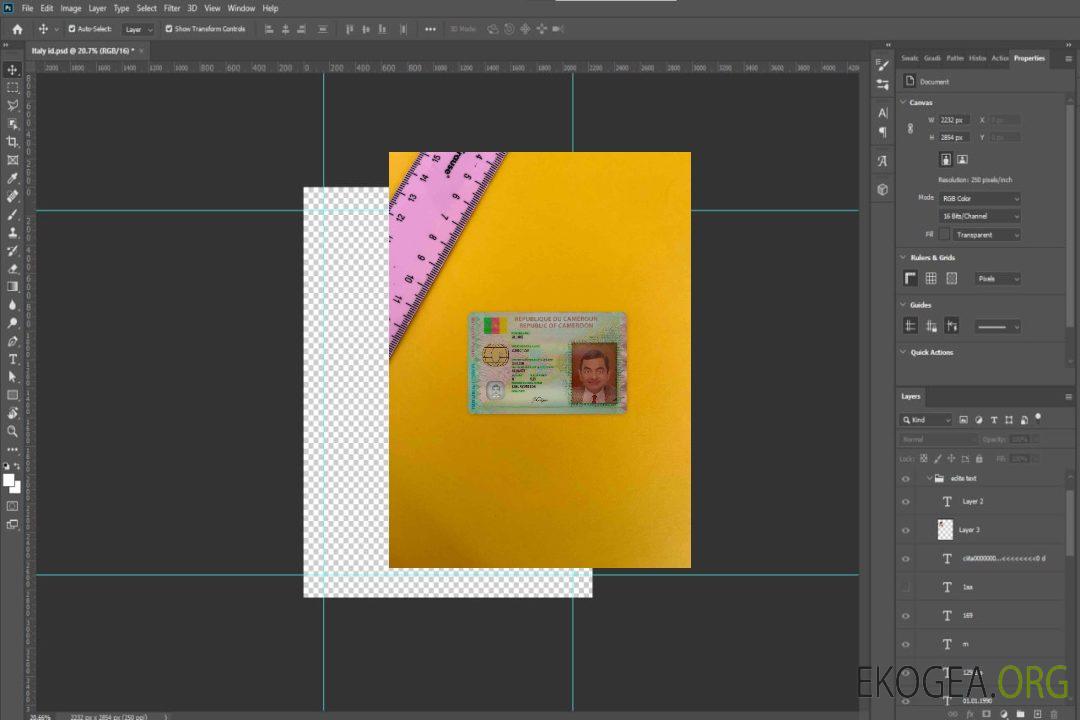Screen dimensions: 1080x720
Task: Open the Window menu
Action: 241,8
